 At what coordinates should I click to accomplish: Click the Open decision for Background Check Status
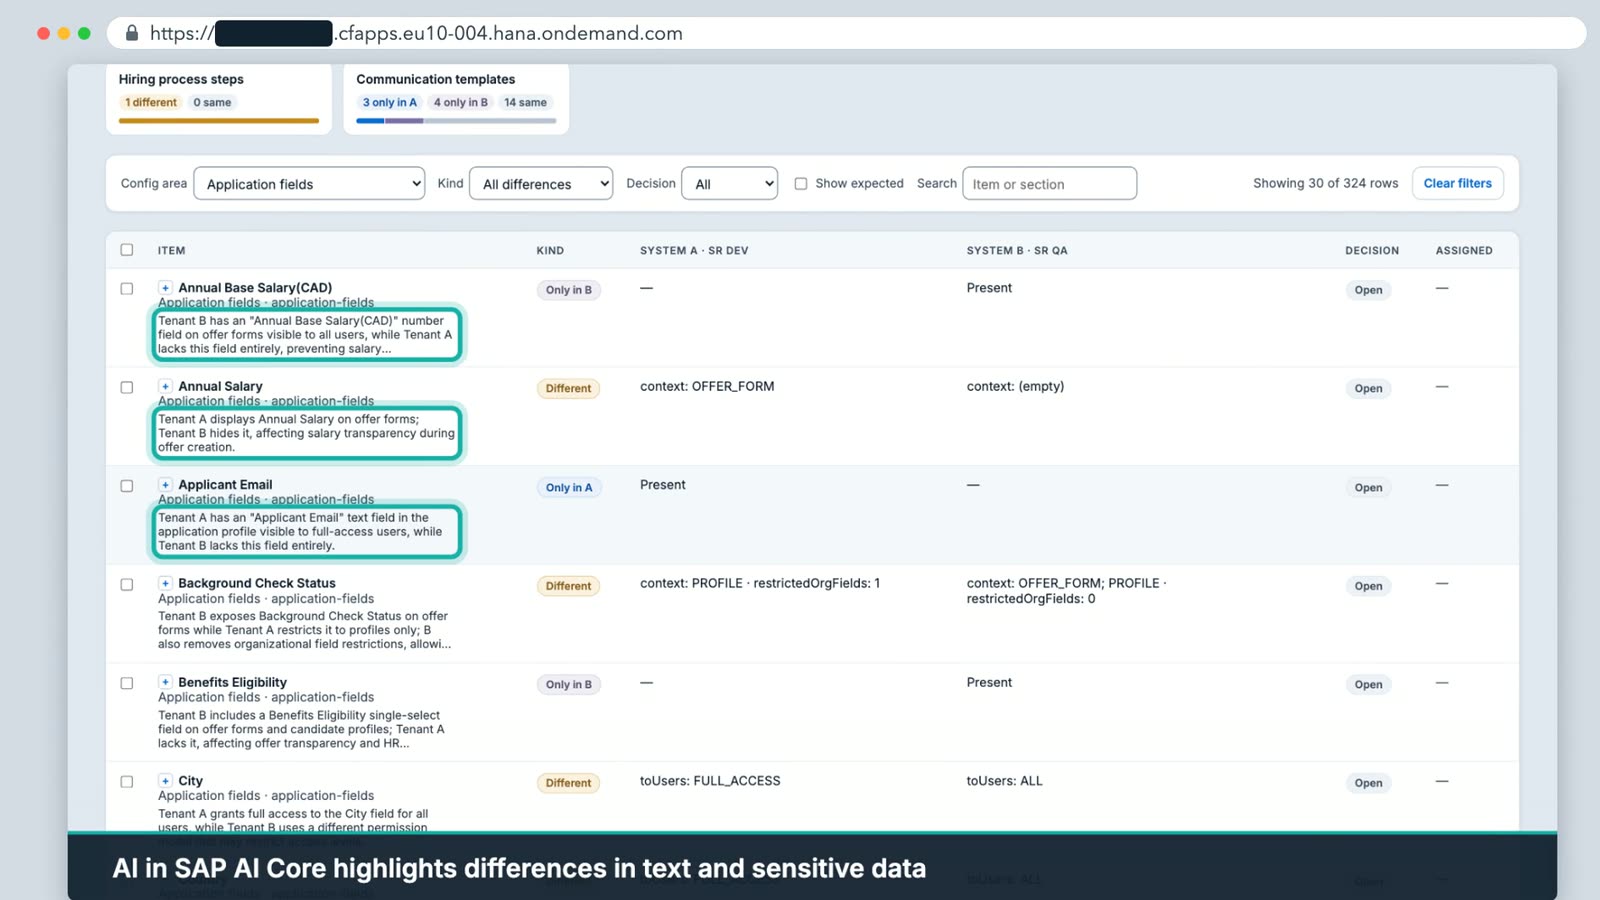(x=1369, y=586)
